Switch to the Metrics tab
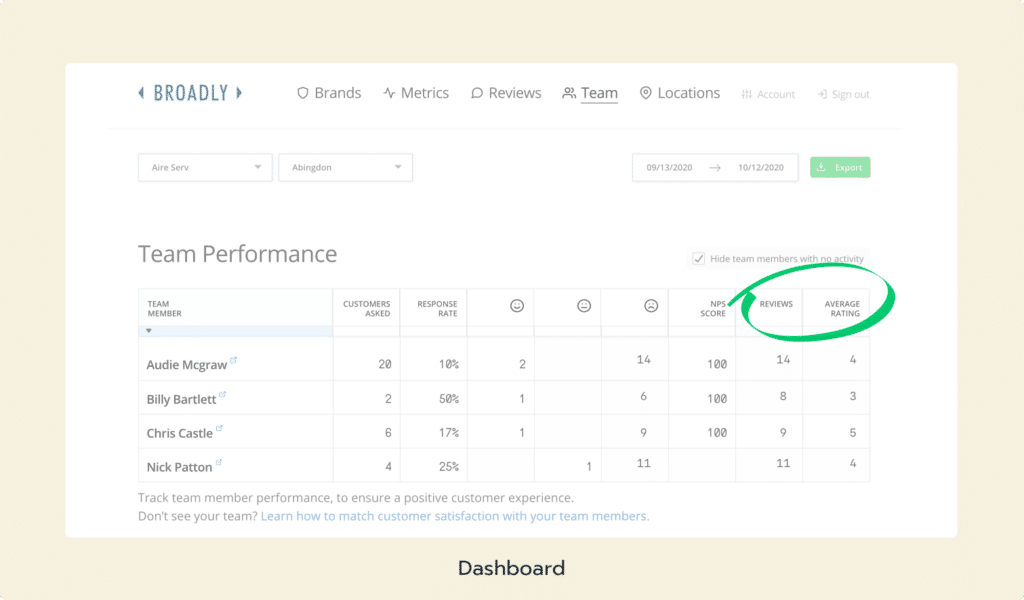Screen dimensions: 1024x600 tap(416, 93)
